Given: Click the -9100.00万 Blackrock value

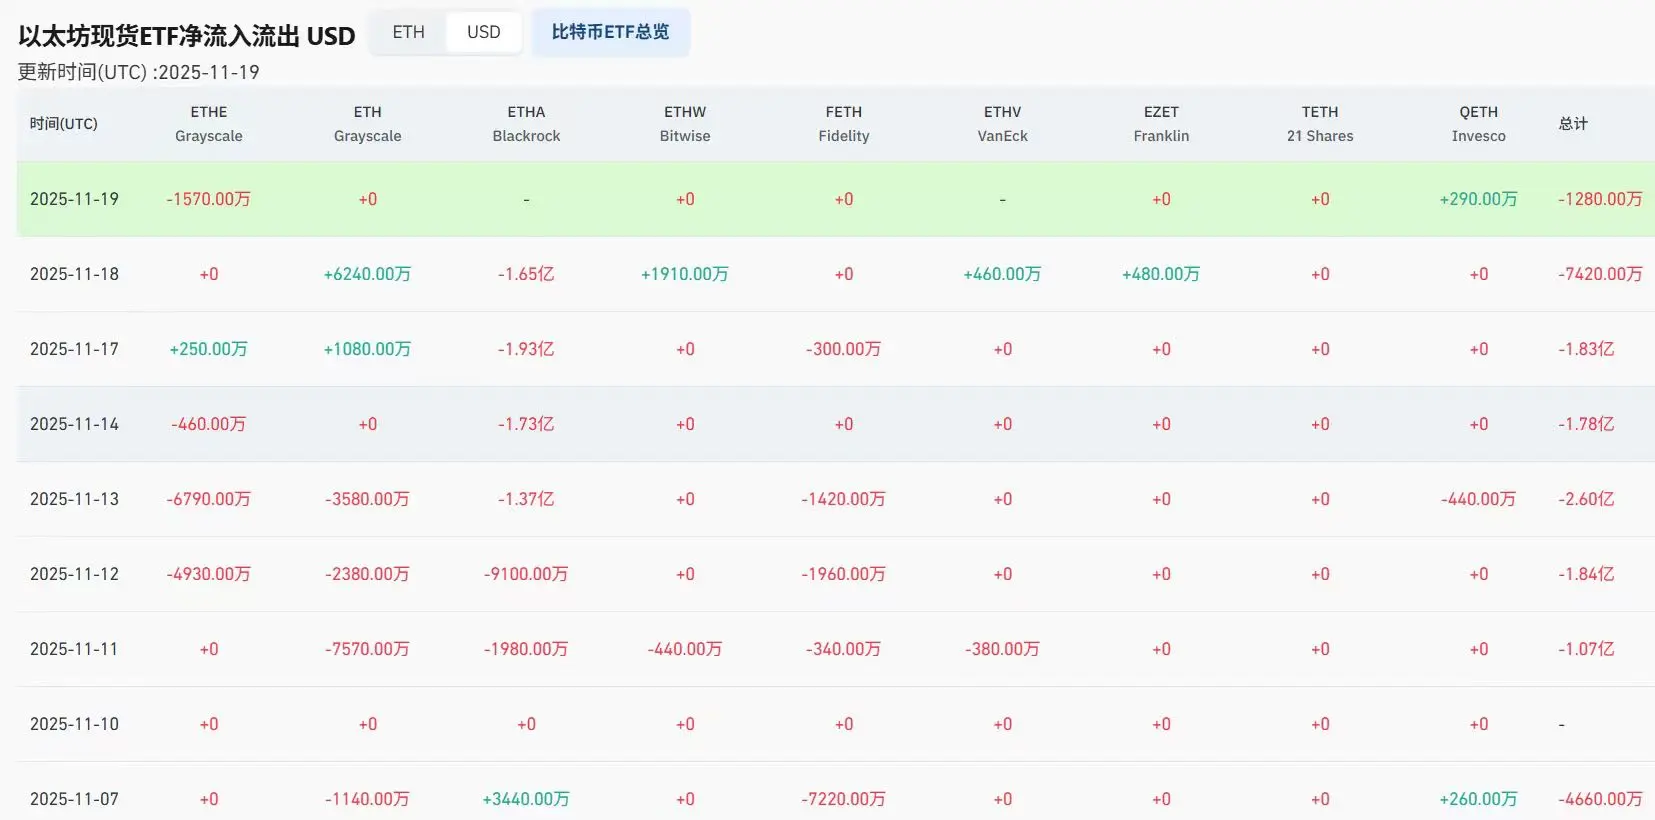Looking at the screenshot, I should coord(526,574).
